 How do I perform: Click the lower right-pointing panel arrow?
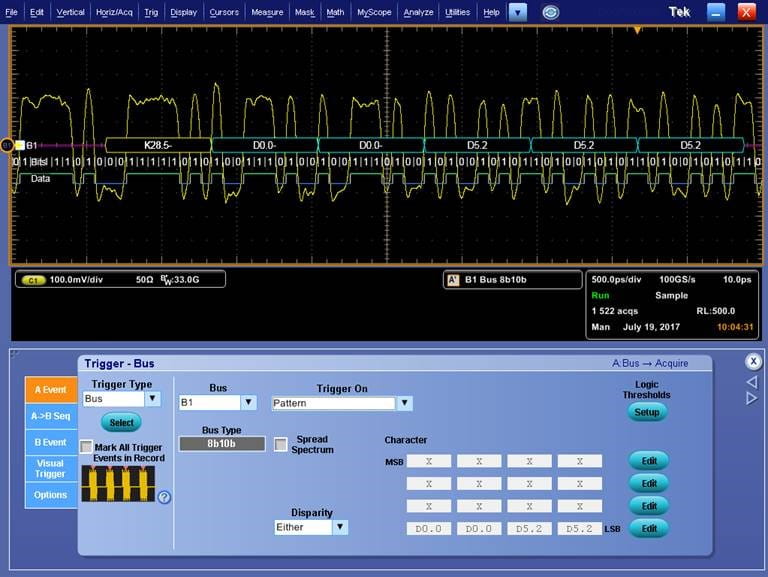(752, 398)
